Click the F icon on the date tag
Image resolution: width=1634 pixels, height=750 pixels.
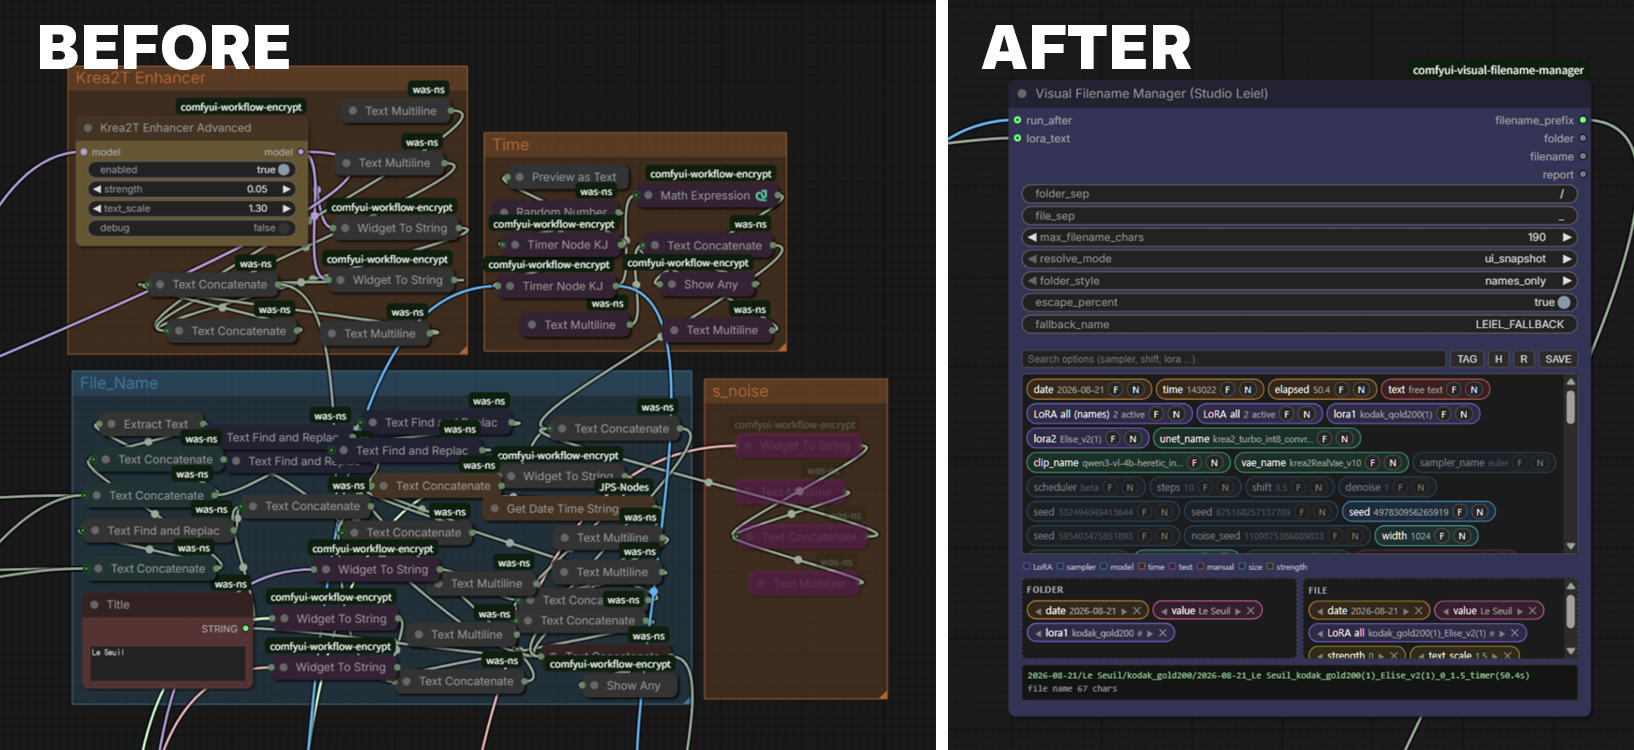[x=1116, y=390]
